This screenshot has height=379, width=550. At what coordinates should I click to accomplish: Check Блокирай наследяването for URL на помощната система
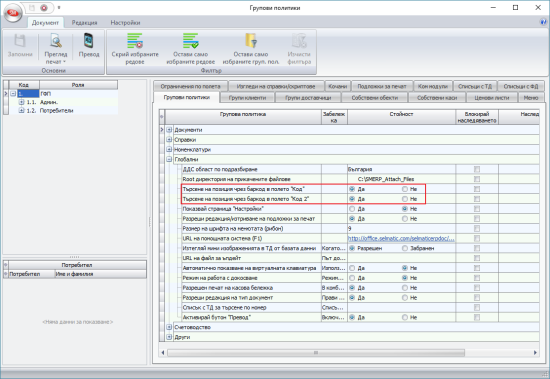(x=477, y=238)
